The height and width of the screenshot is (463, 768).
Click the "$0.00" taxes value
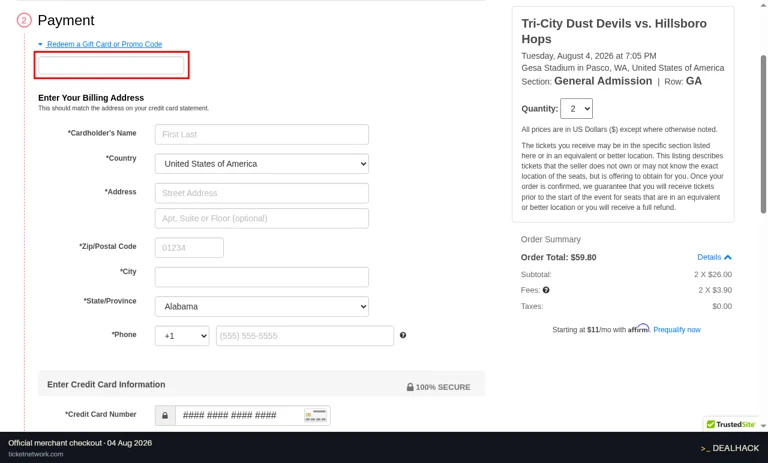(x=722, y=306)
